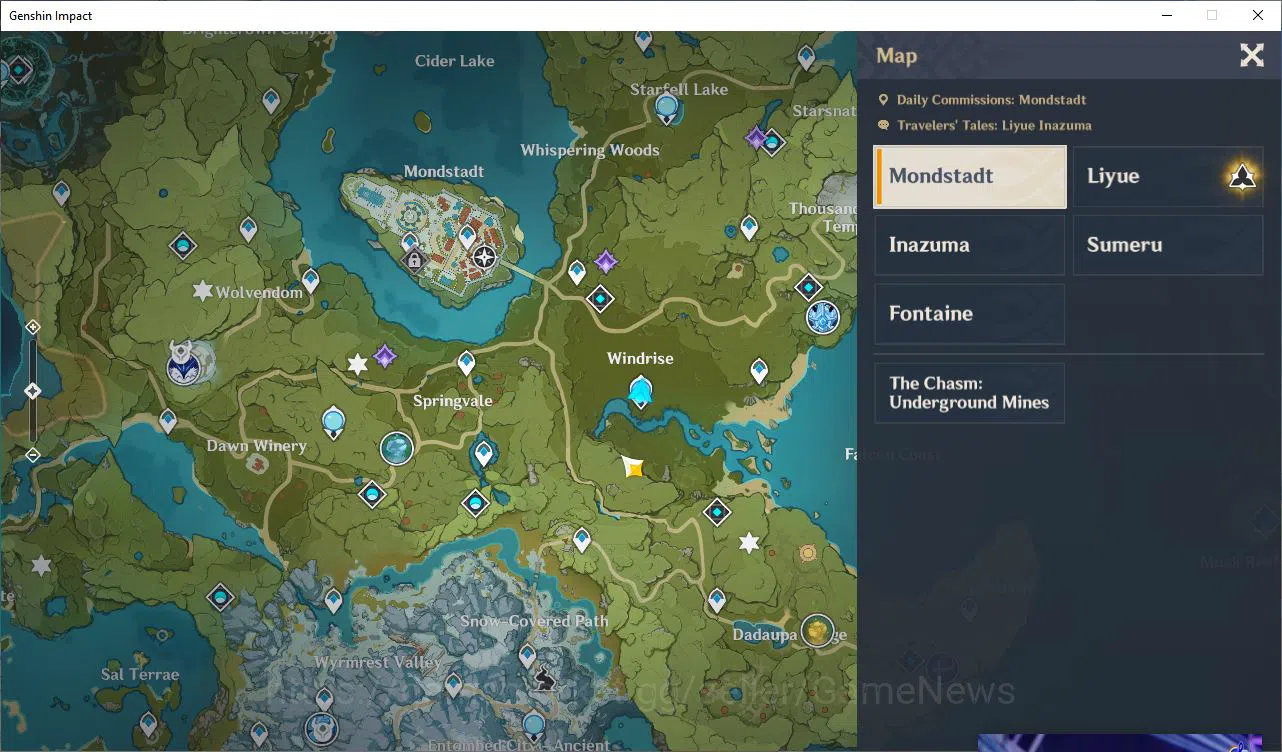Click the Snow-Covered Path map label

(534, 621)
